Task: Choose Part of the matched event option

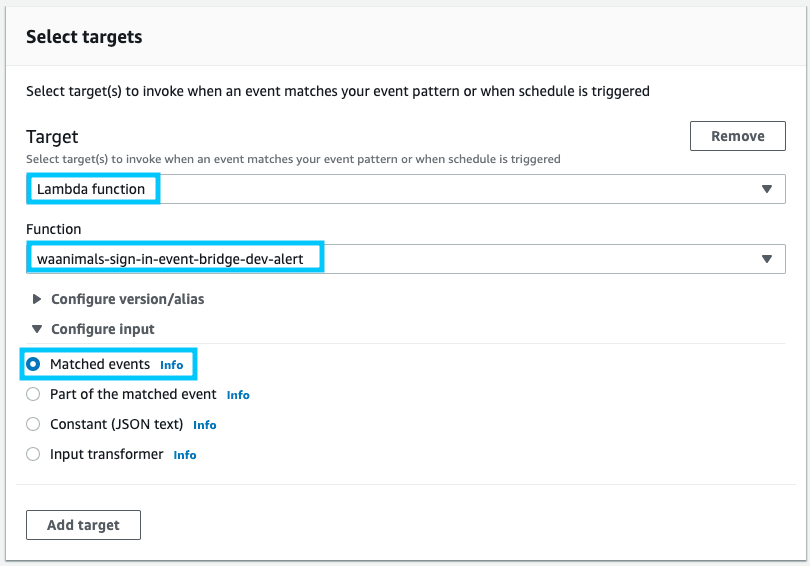Action: [x=33, y=395]
